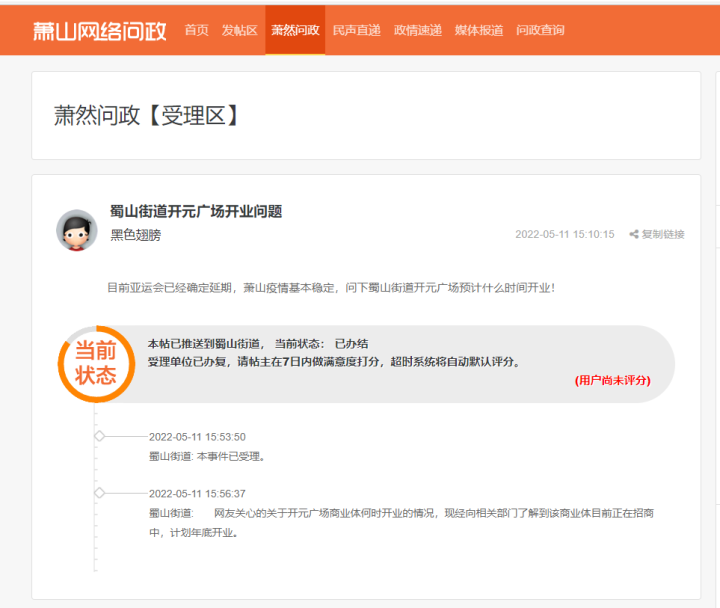The width and height of the screenshot is (720, 608).
Task: Select the 已办结 status text
Action: pos(351,344)
